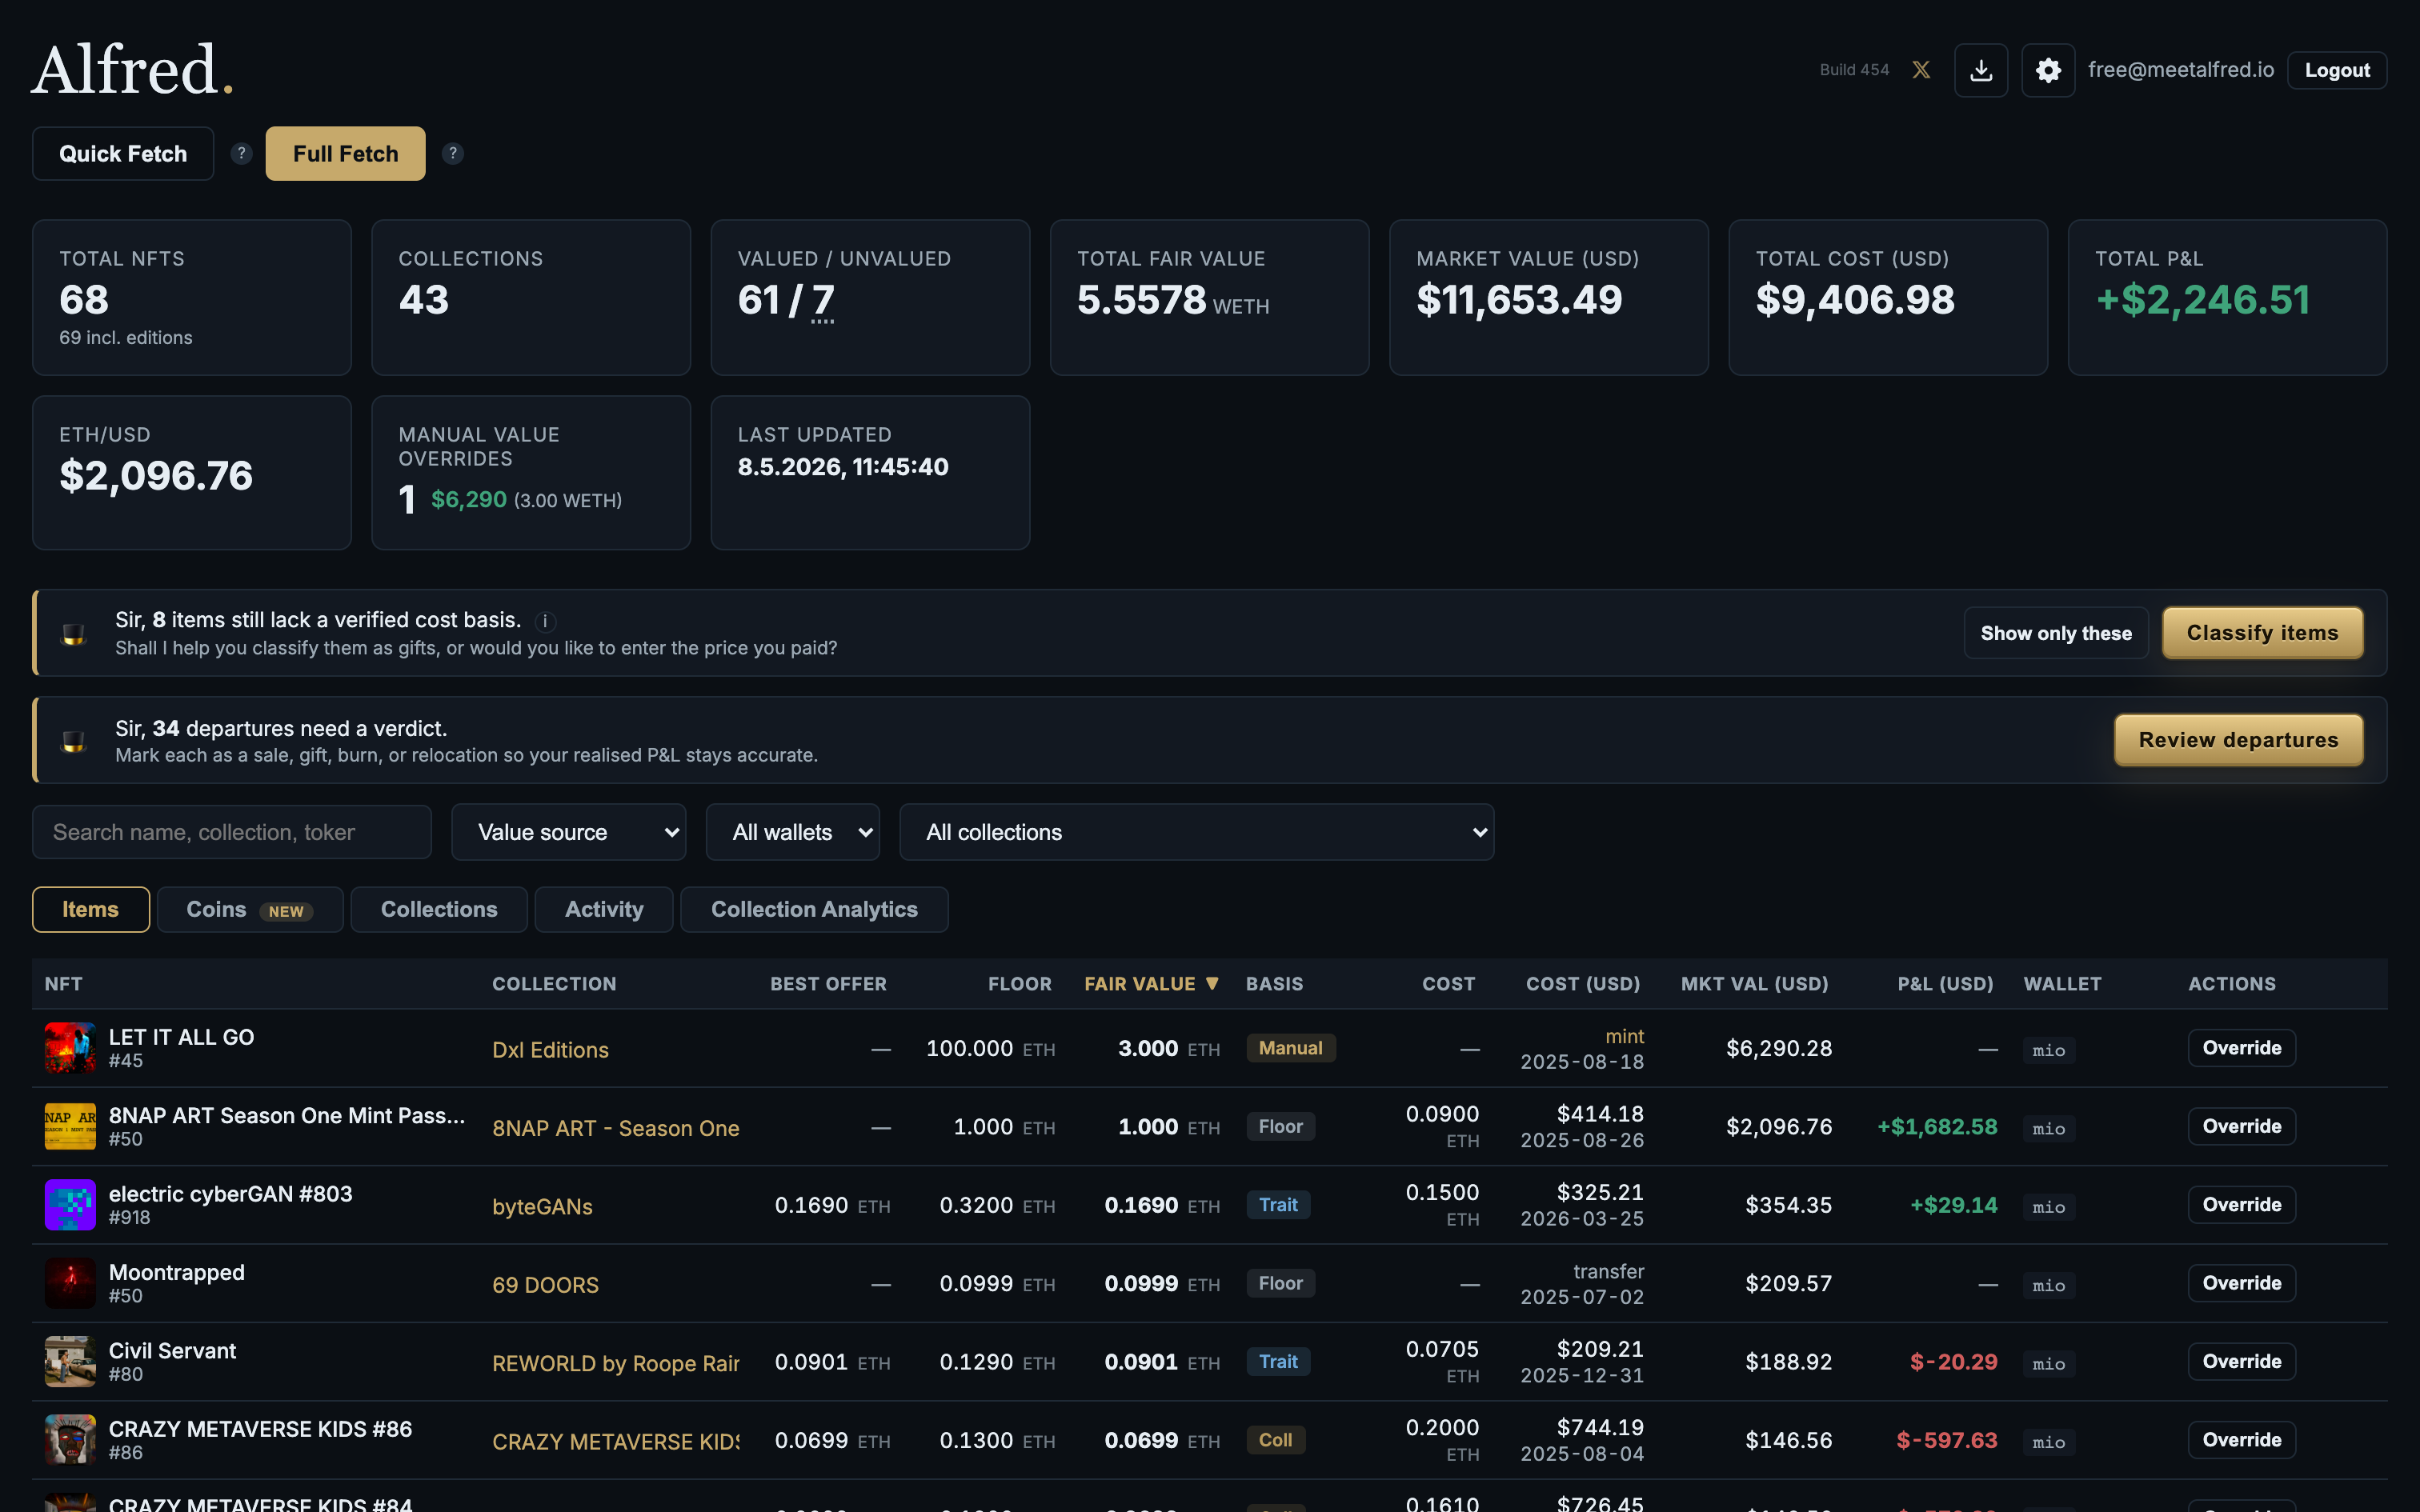Click Classify items button
This screenshot has width=2420, height=1512.
(2263, 633)
